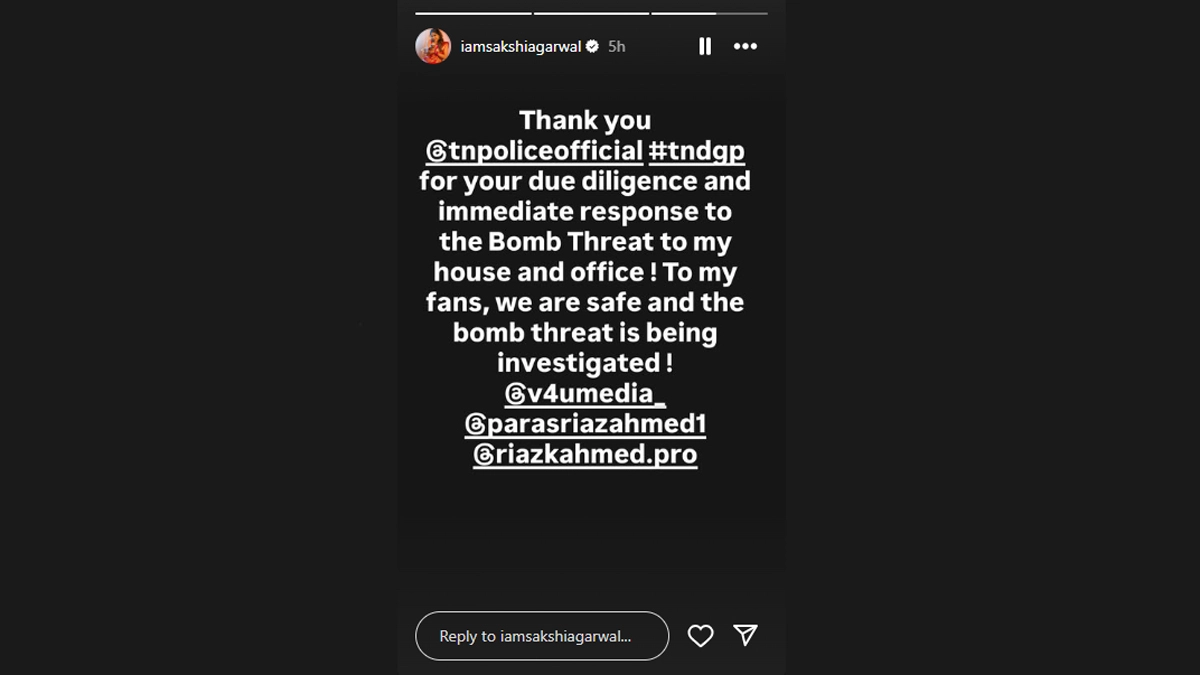Jump to the first story progress segment

coord(473,13)
